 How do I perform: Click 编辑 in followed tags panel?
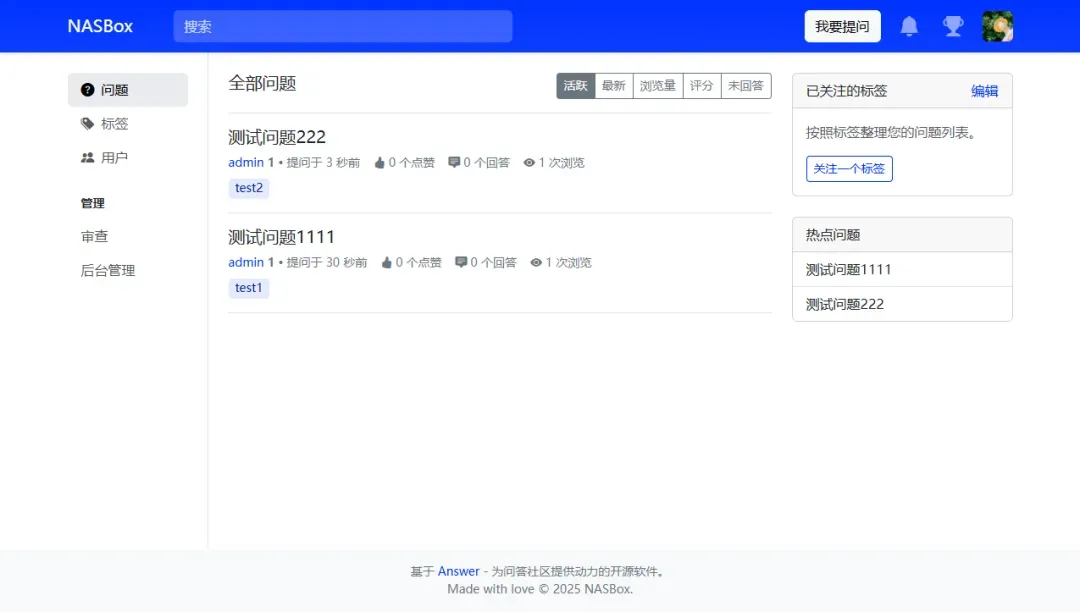[984, 91]
